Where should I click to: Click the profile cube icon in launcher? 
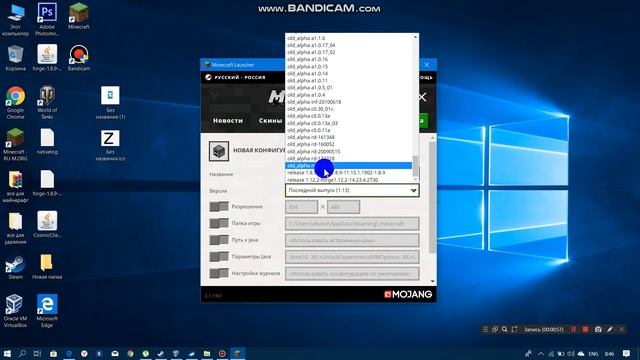coord(219,151)
